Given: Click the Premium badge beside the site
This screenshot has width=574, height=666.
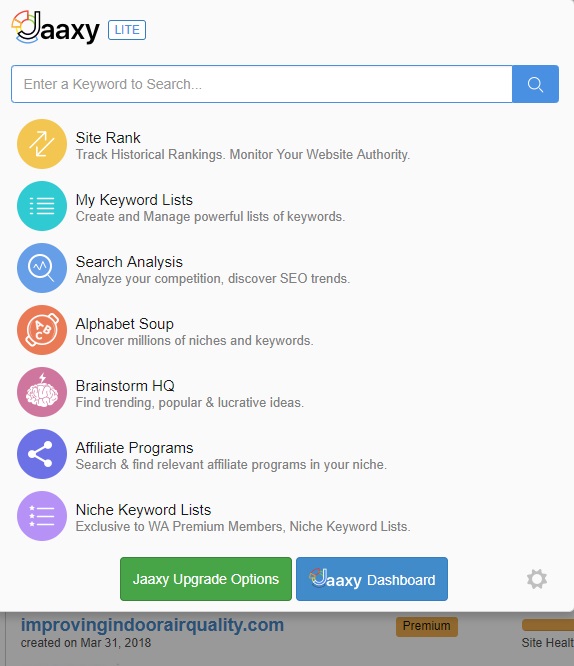Looking at the screenshot, I should pyautogui.click(x=427, y=626).
